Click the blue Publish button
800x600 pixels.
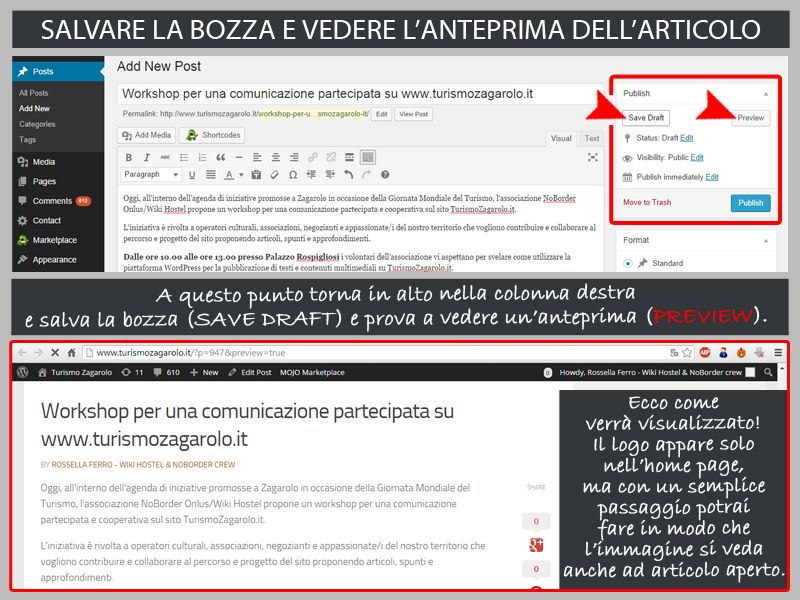tap(751, 203)
